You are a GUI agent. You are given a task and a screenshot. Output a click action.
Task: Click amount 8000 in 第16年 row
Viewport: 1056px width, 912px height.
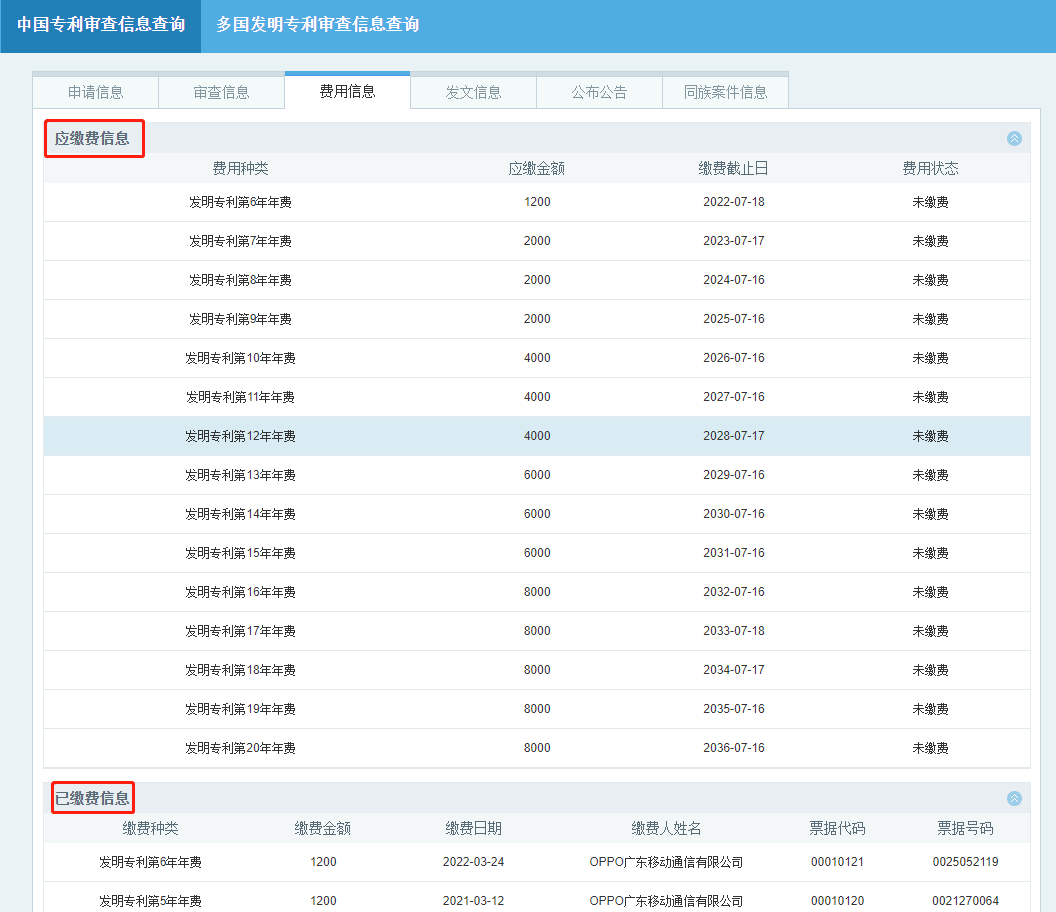click(537, 592)
